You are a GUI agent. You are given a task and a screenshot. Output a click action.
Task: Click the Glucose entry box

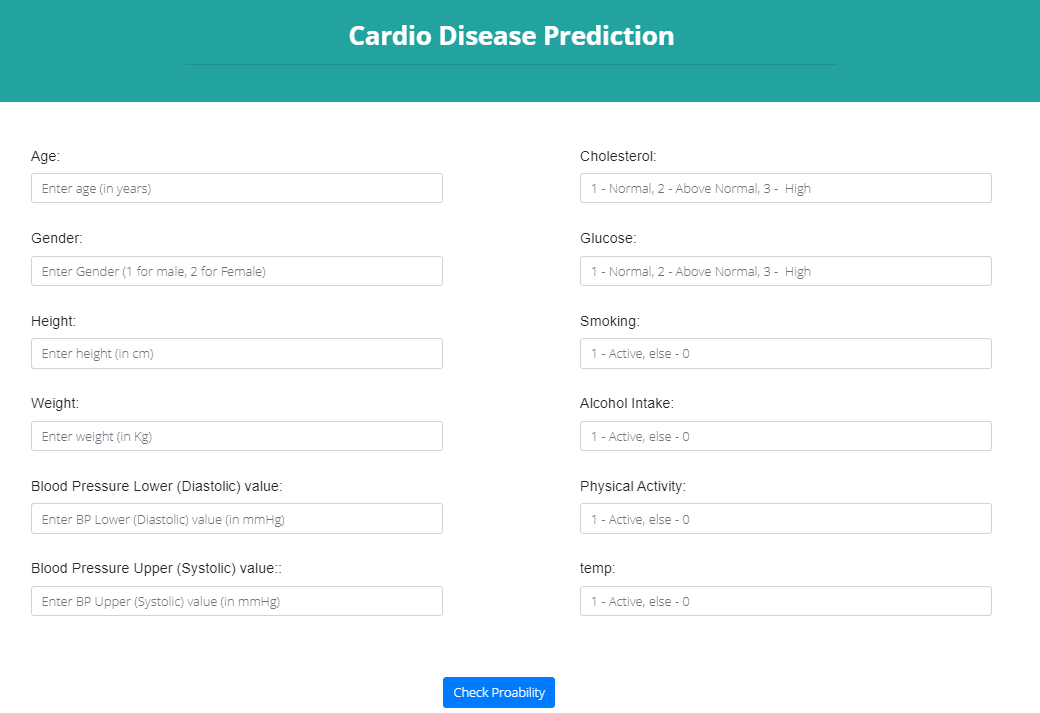[x=785, y=270]
